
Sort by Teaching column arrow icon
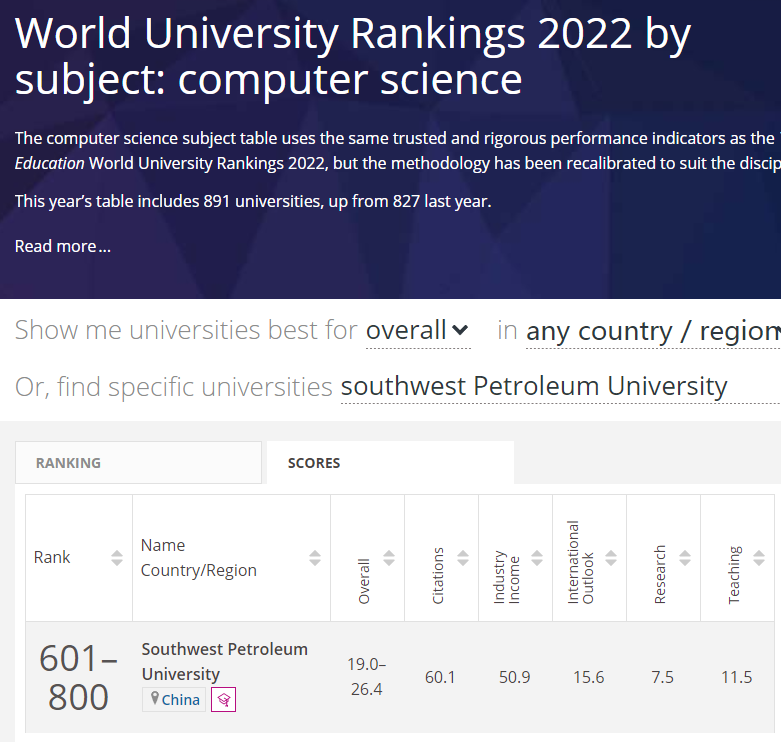(759, 558)
